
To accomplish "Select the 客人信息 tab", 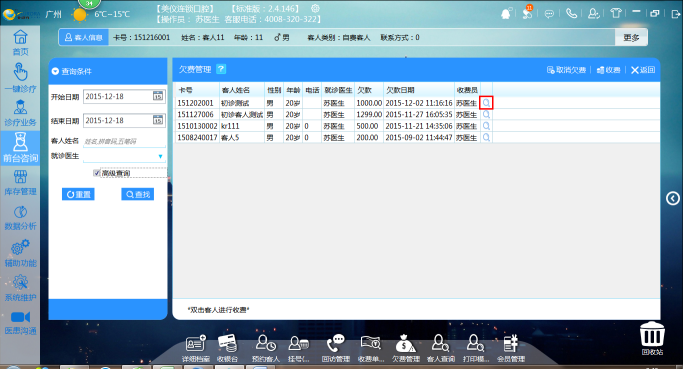I will click(x=83, y=37).
